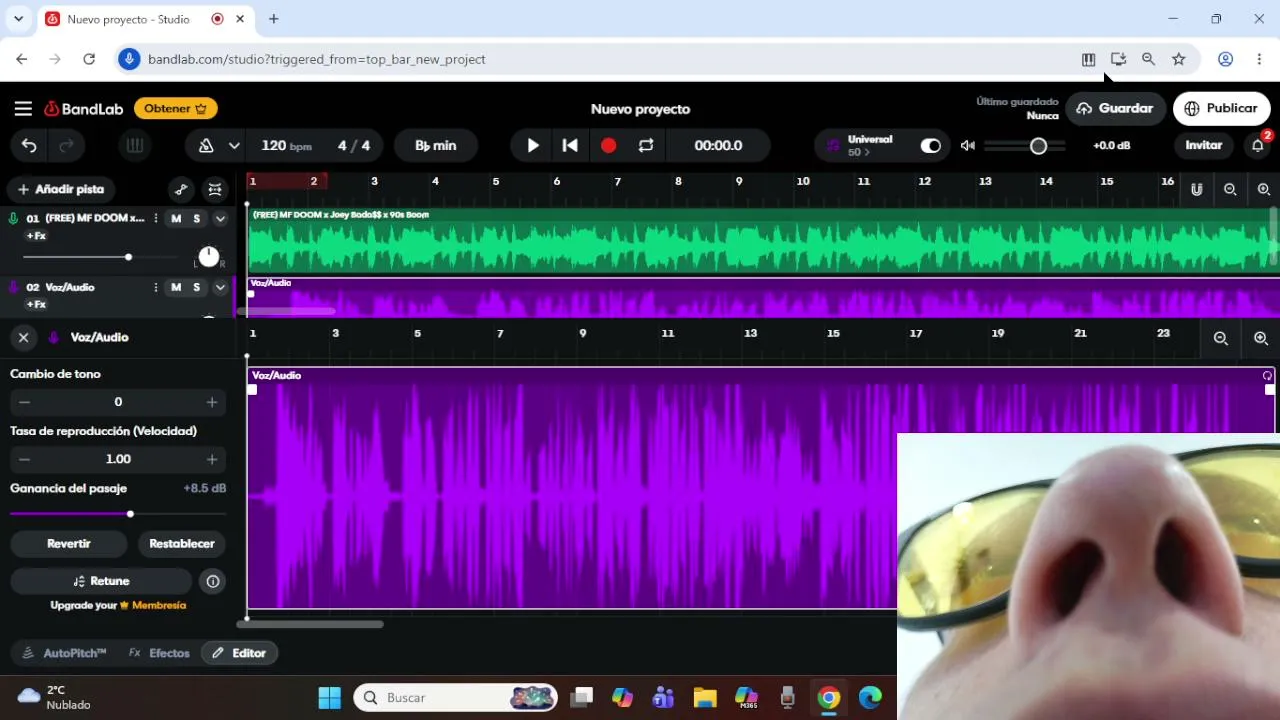This screenshot has height=720, width=1280.
Task: Click the BandLab logo
Action: point(83,109)
